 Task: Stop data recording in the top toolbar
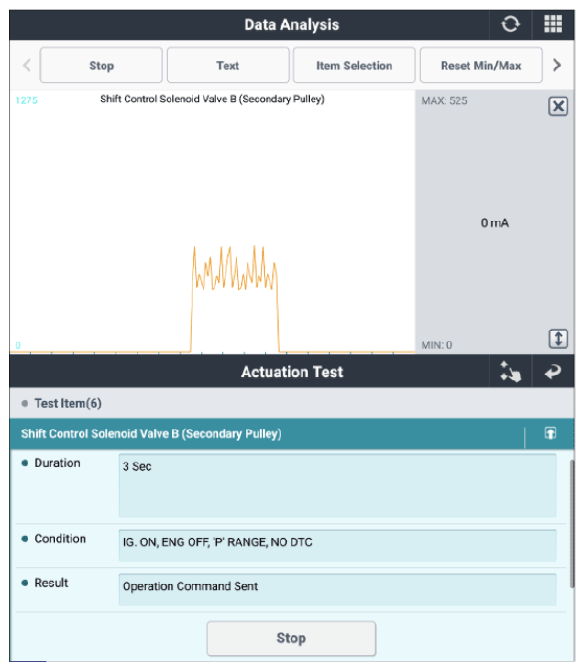click(x=101, y=65)
